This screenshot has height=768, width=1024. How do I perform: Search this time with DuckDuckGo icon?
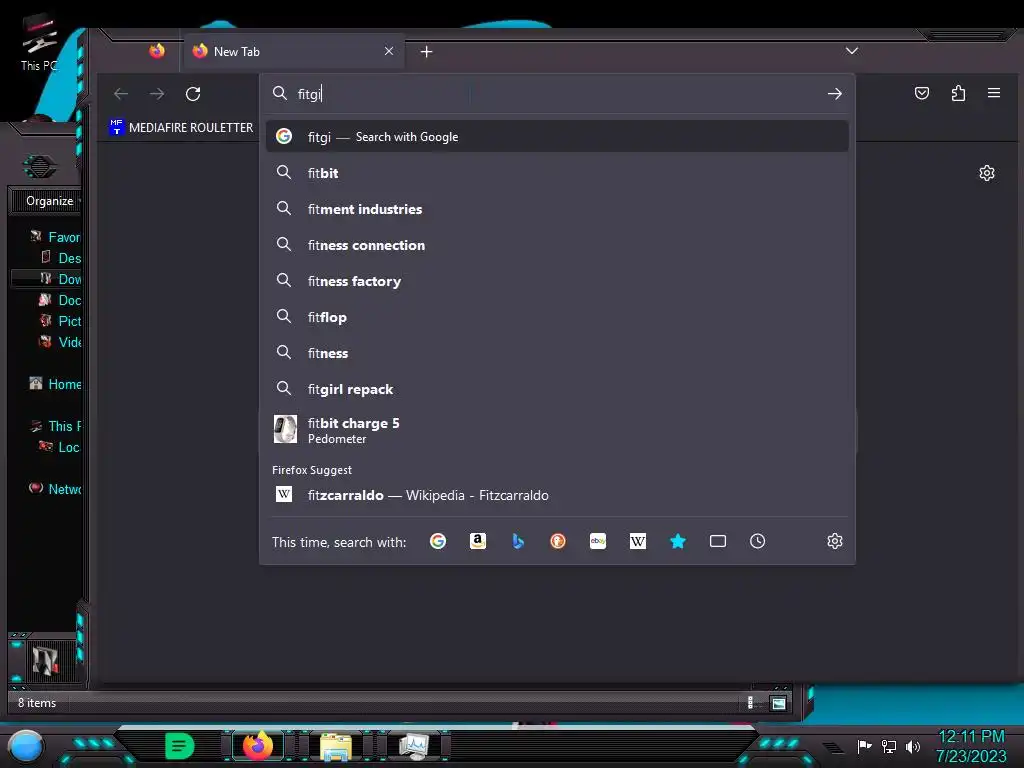coord(558,541)
